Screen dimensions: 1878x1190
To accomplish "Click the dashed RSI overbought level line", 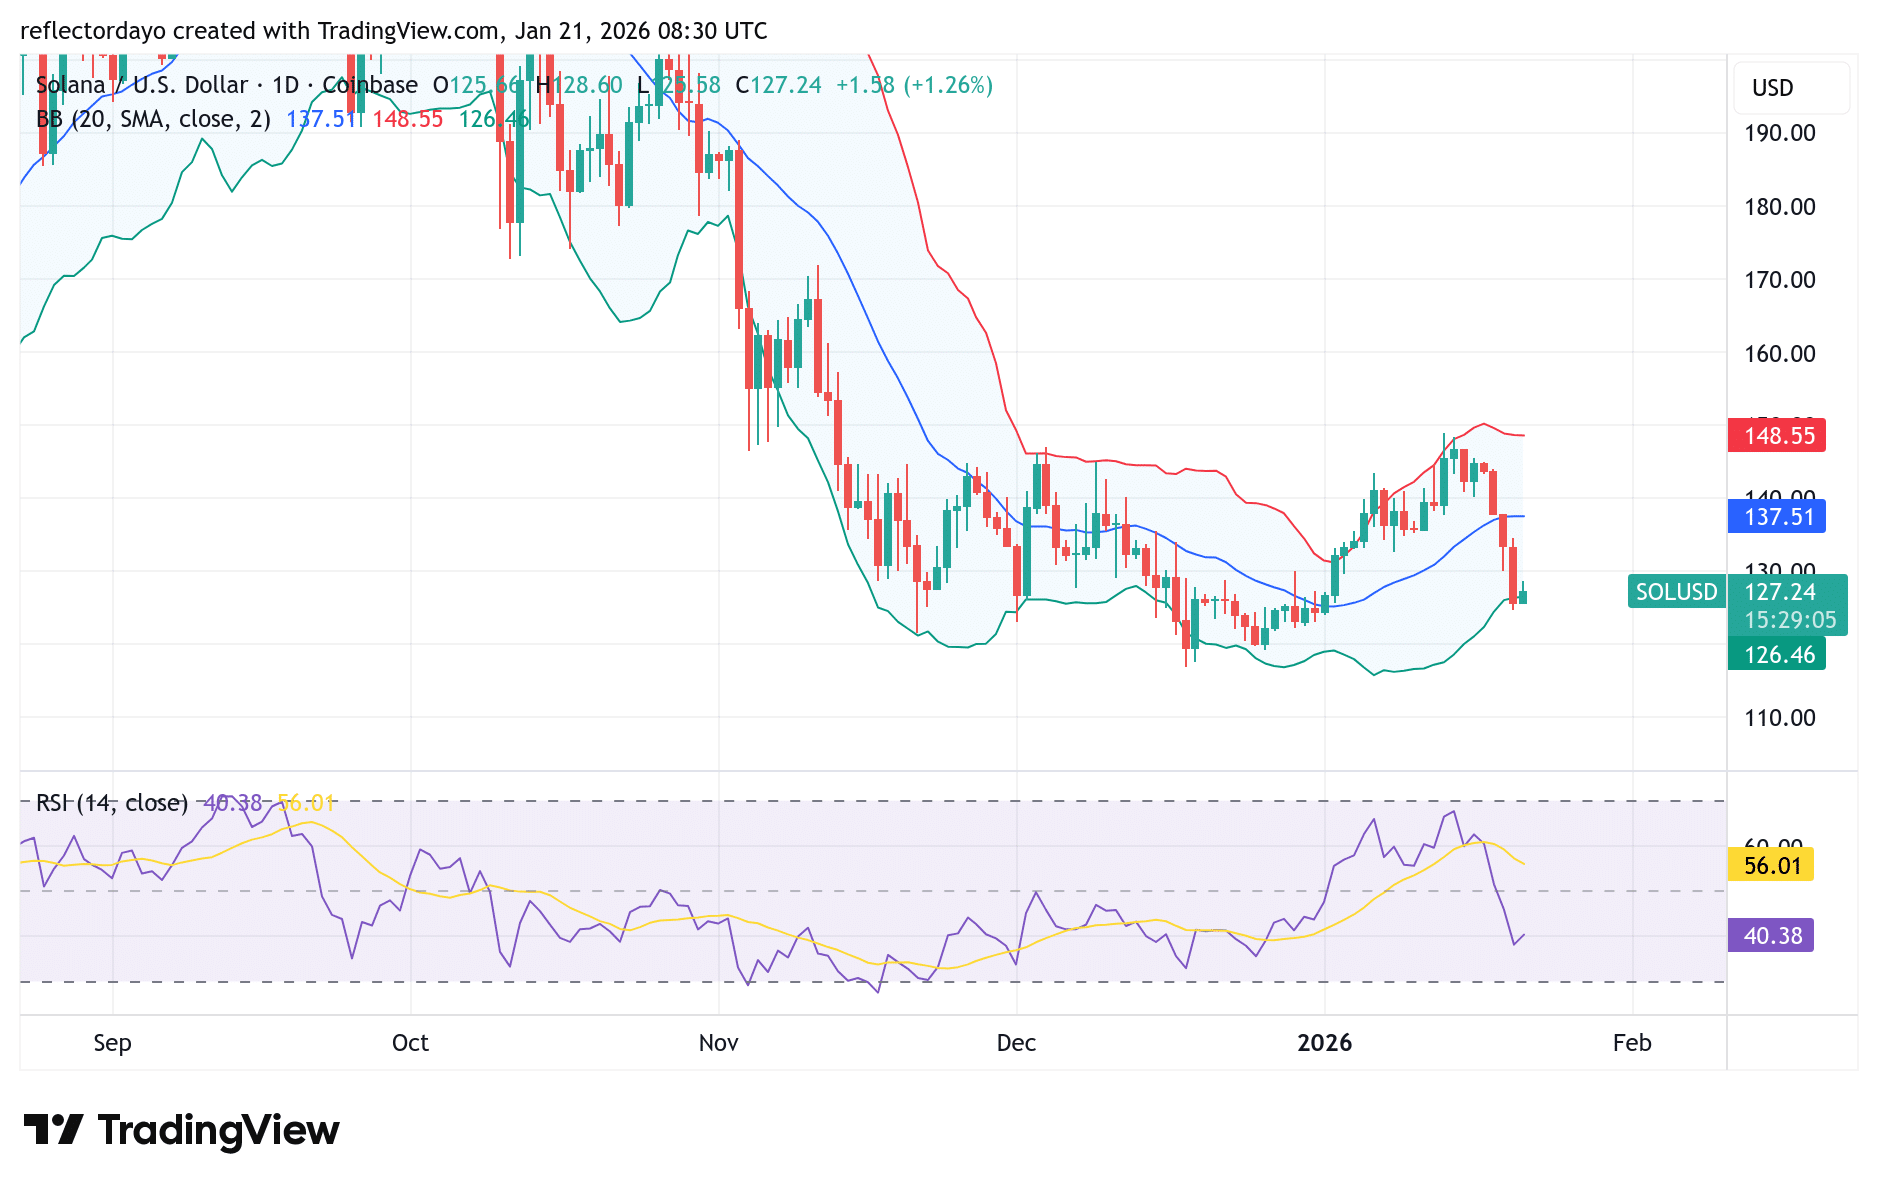I will pos(900,799).
